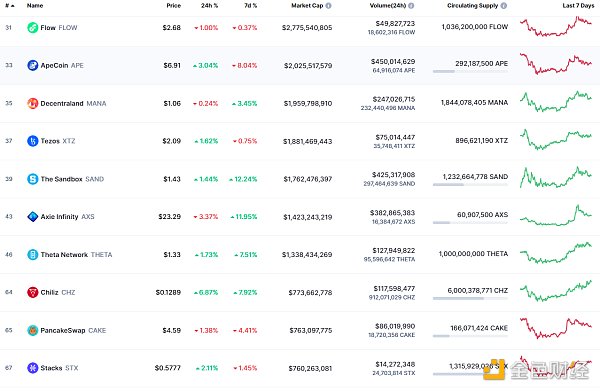Click ApeCoin circulating supply progress bar
This screenshot has height=391, width=600.
point(470,72)
